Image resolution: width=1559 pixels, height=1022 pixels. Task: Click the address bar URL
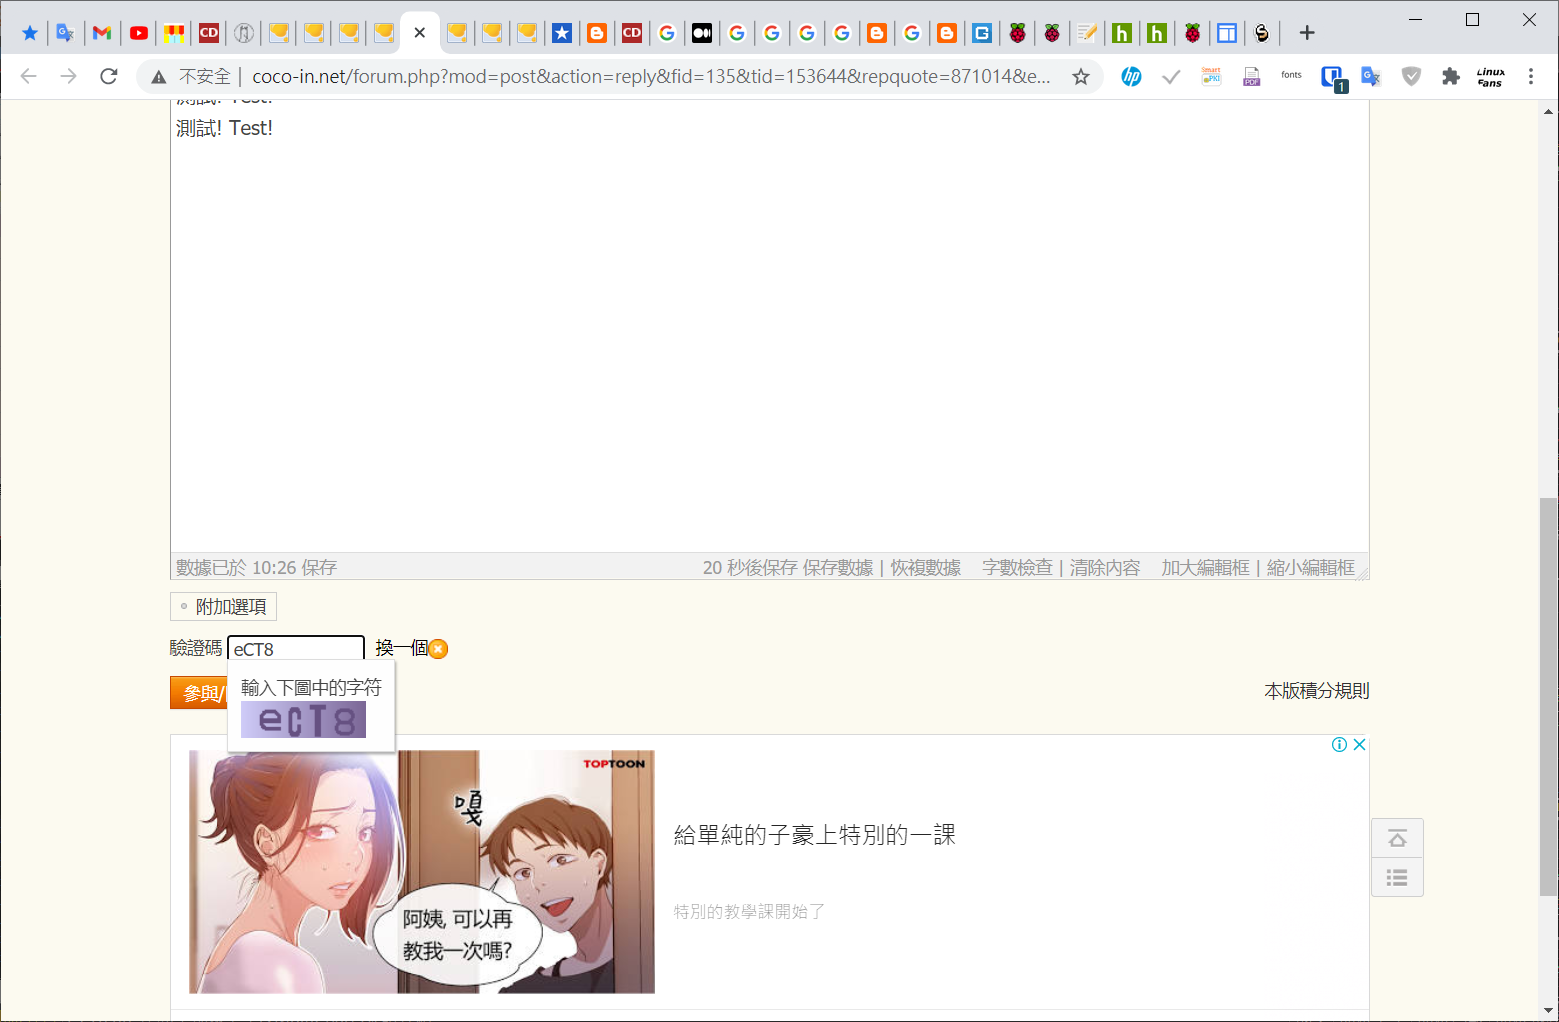click(650, 77)
